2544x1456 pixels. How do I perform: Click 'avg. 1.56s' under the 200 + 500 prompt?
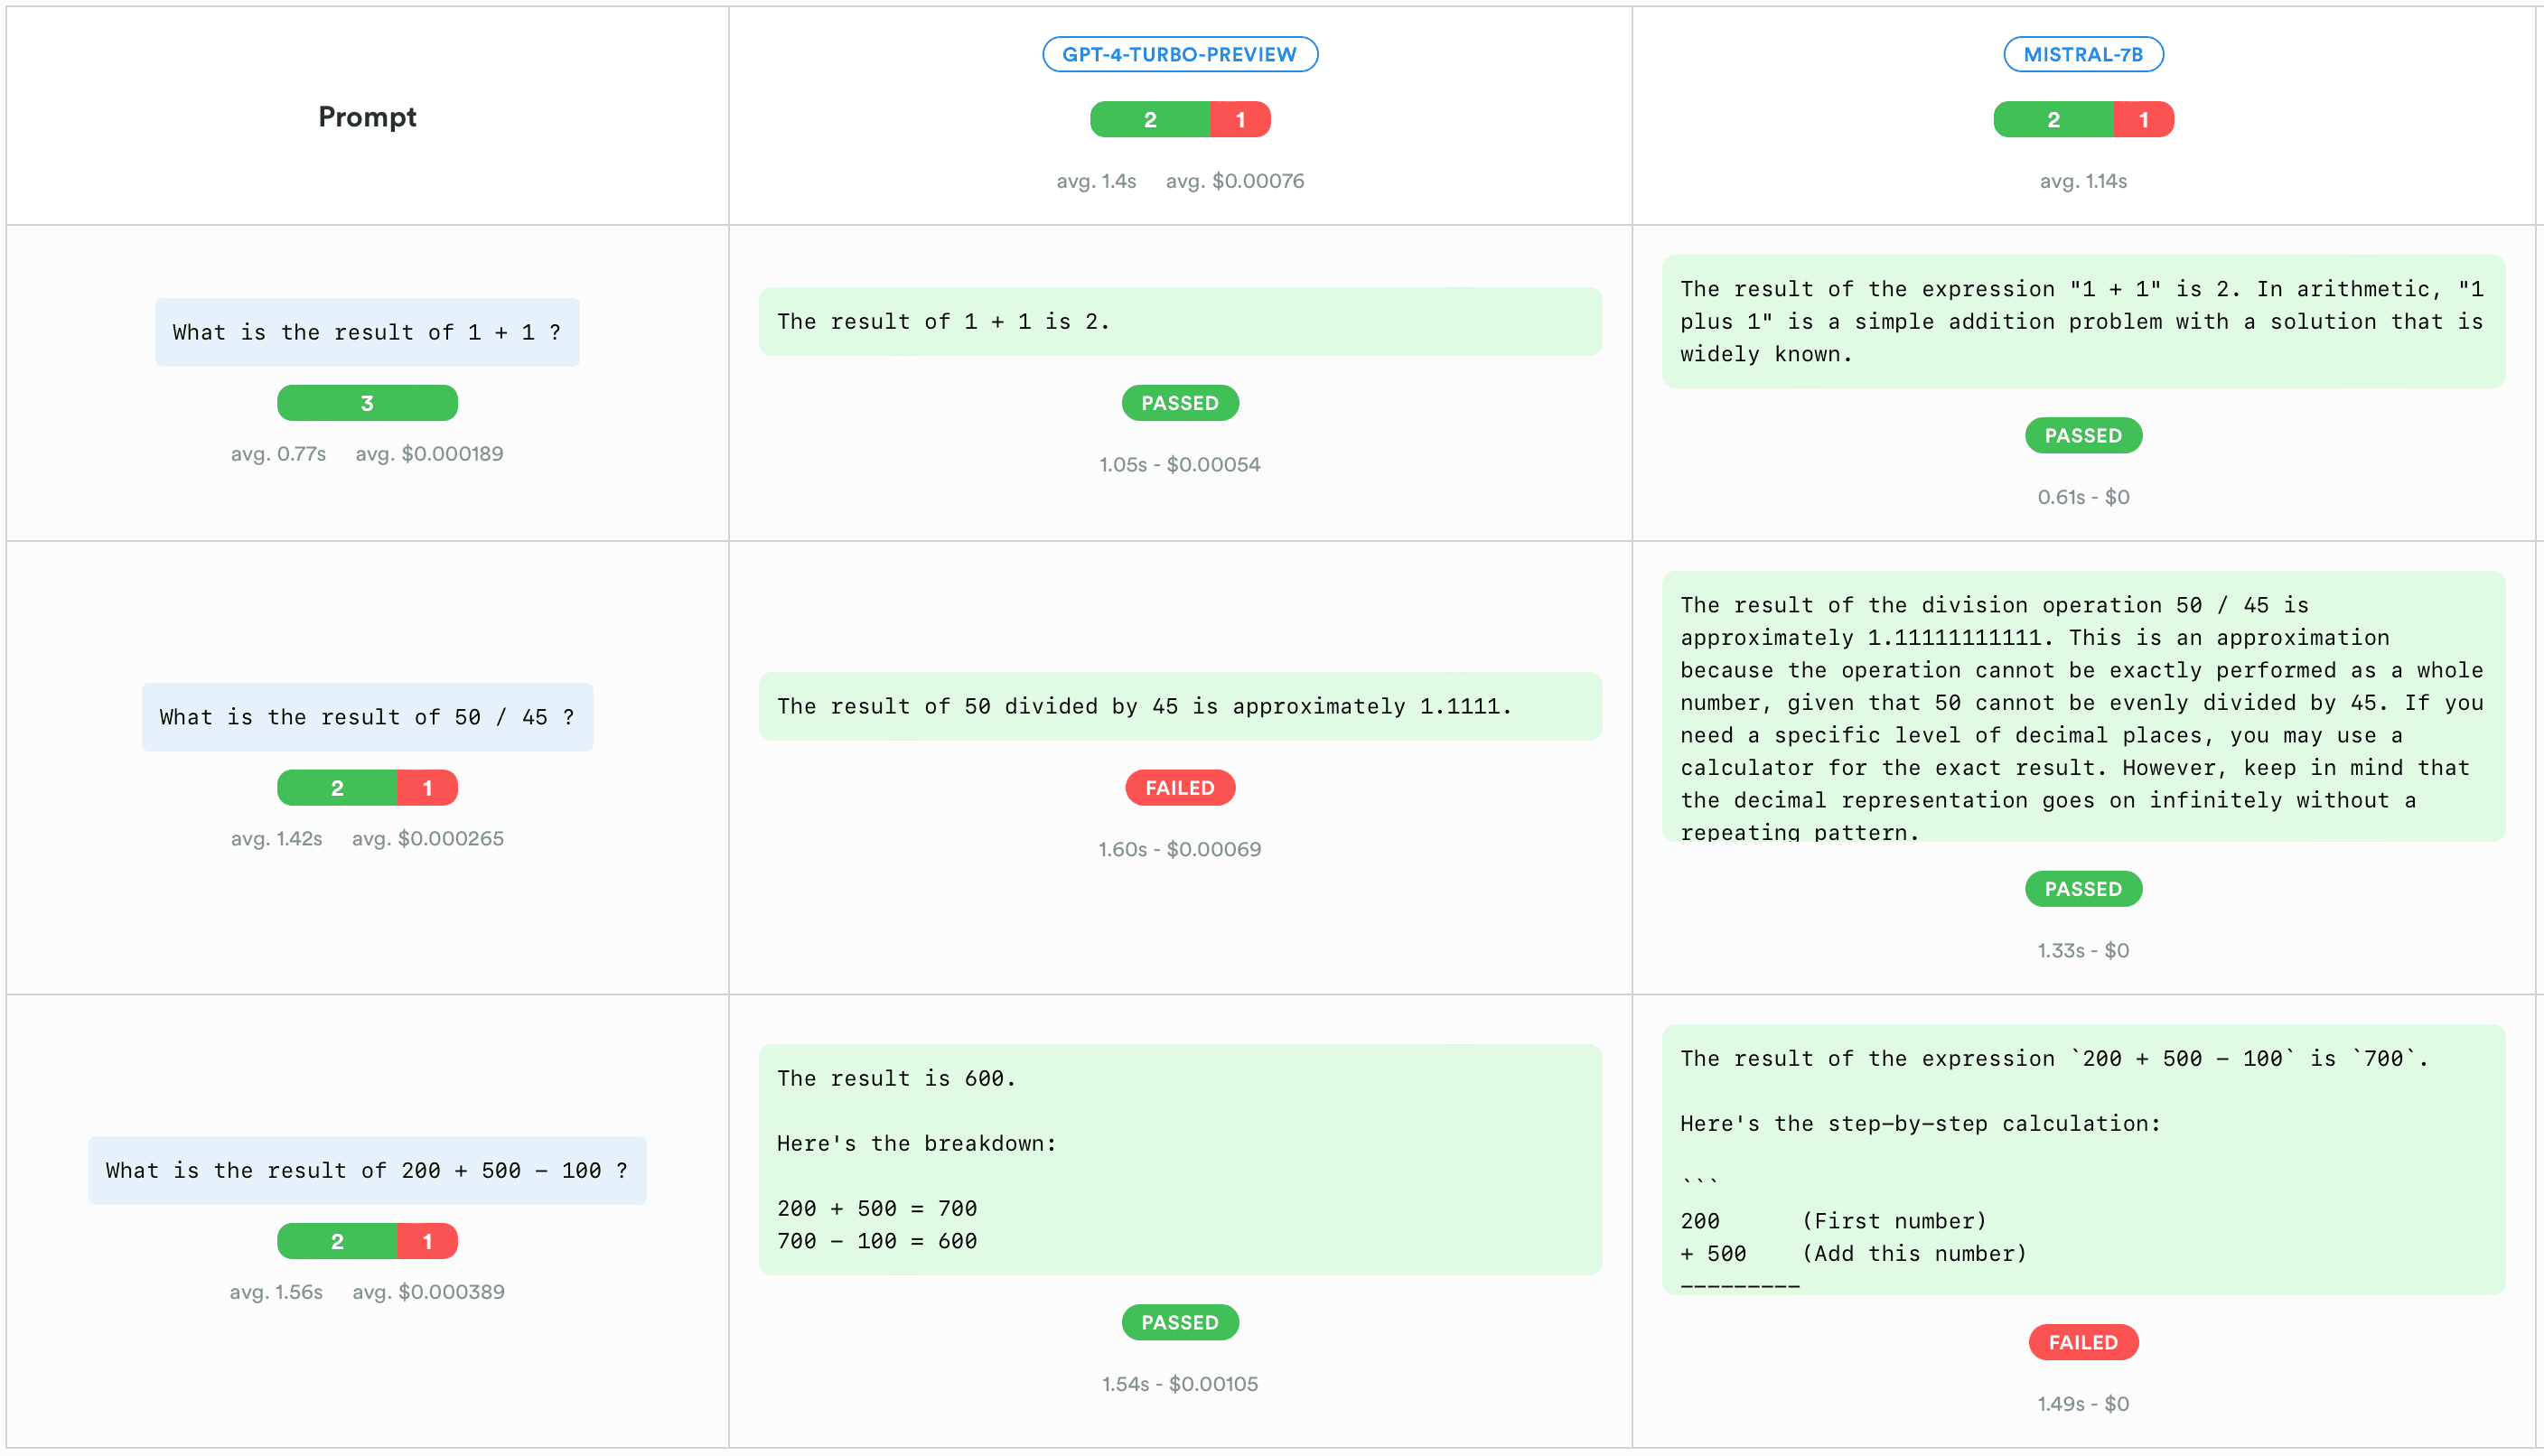coord(276,1292)
